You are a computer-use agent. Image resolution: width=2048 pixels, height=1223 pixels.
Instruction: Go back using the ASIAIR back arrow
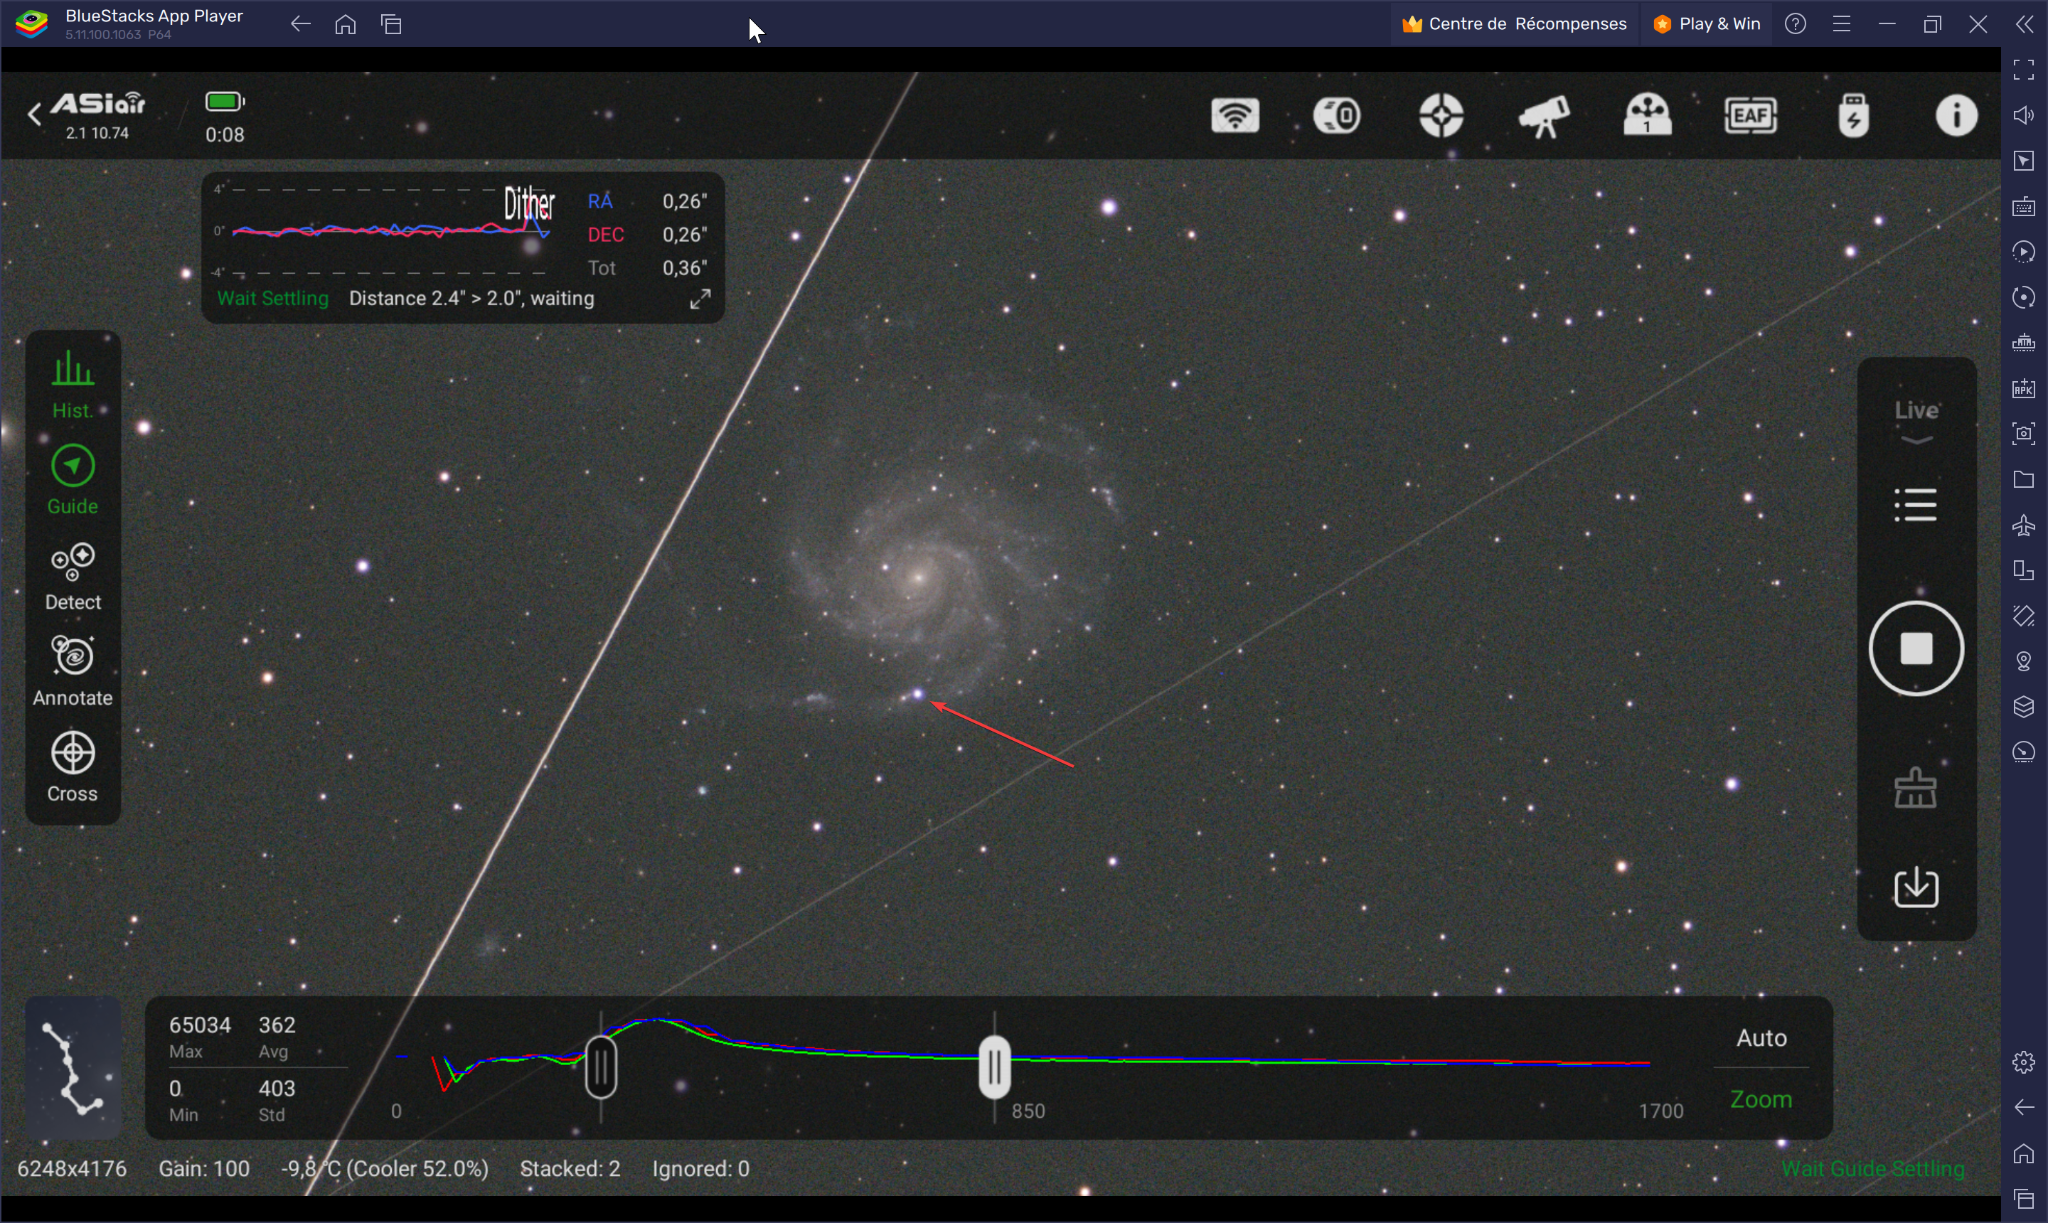[x=35, y=114]
